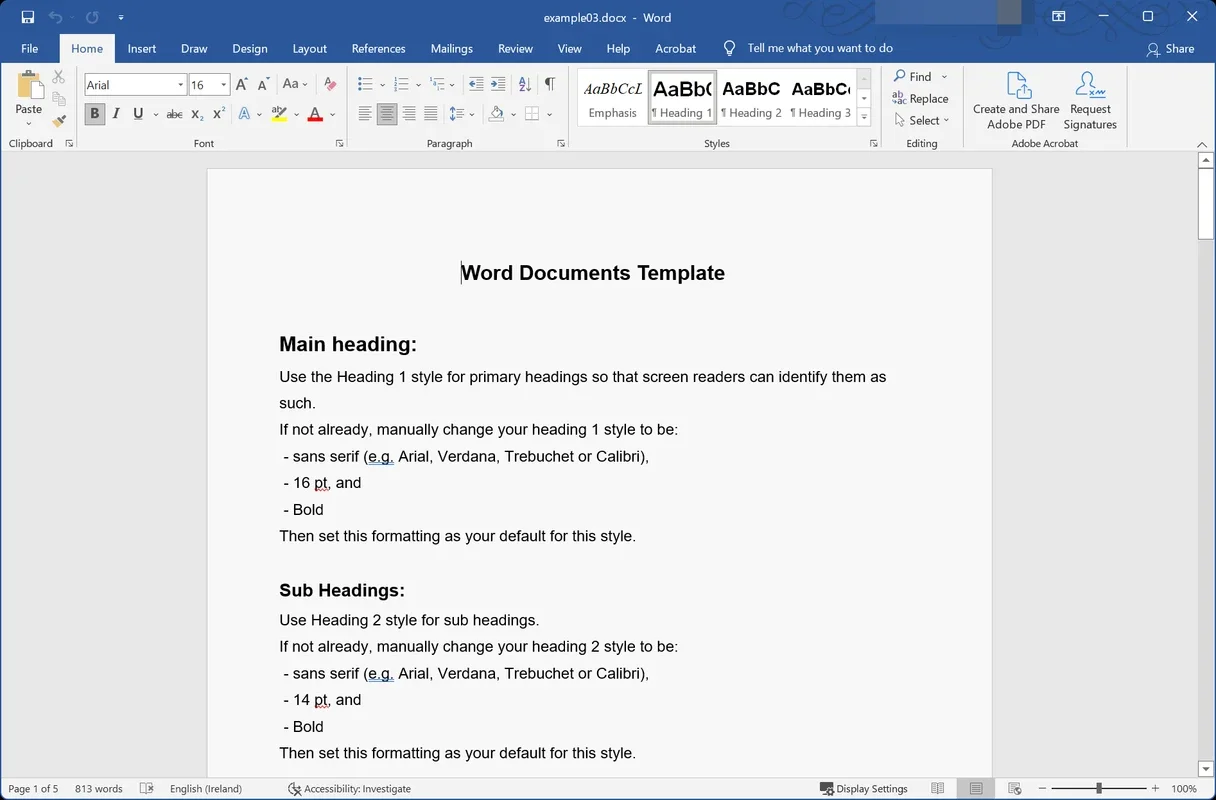Click the Subscript icon
1216x800 pixels.
click(196, 114)
